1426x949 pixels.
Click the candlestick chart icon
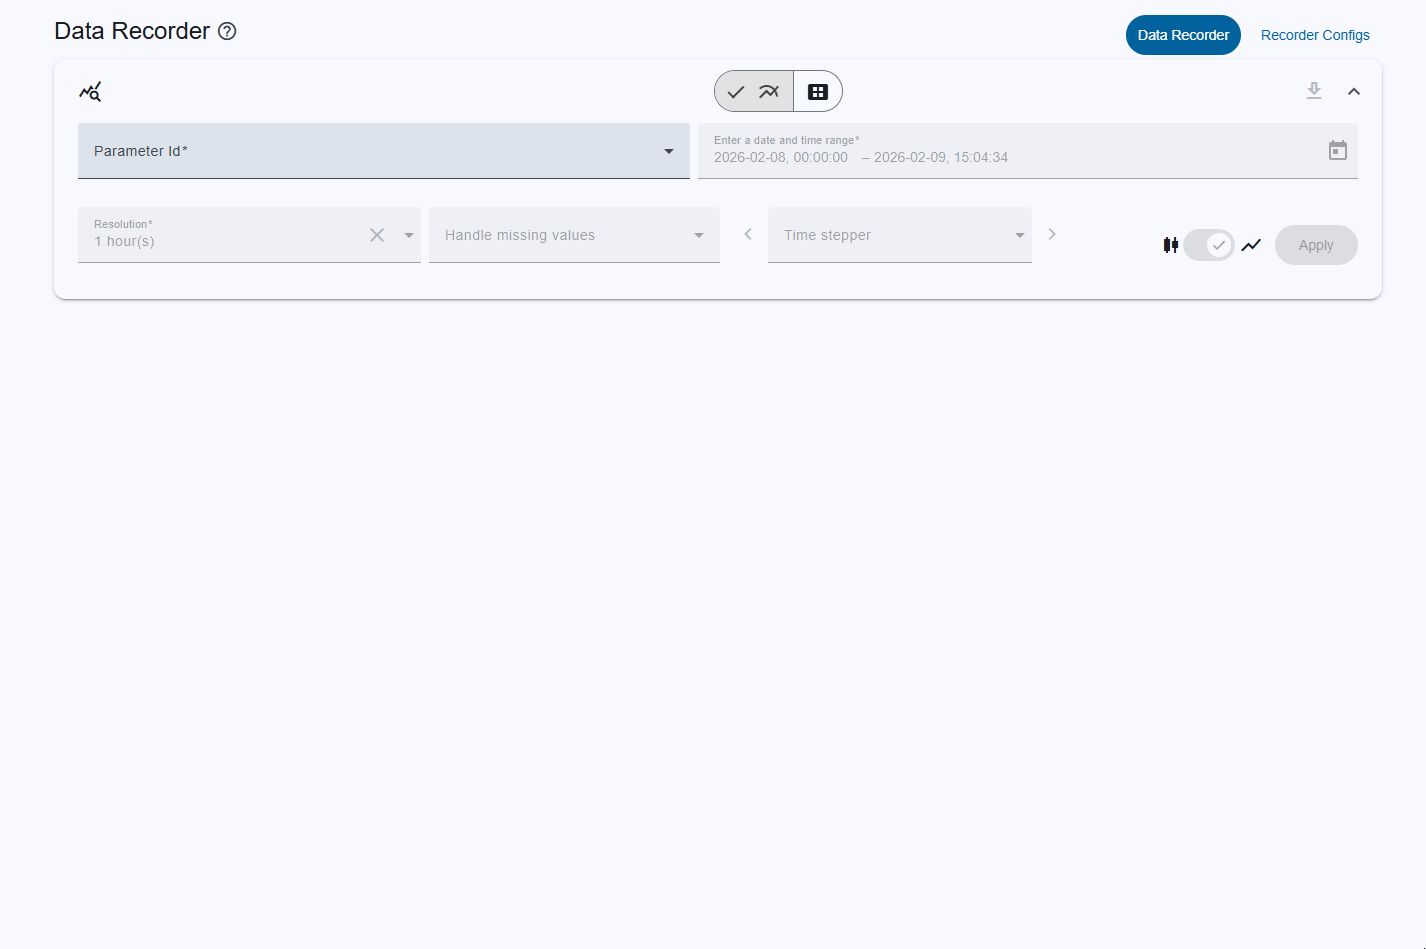pos(1170,244)
